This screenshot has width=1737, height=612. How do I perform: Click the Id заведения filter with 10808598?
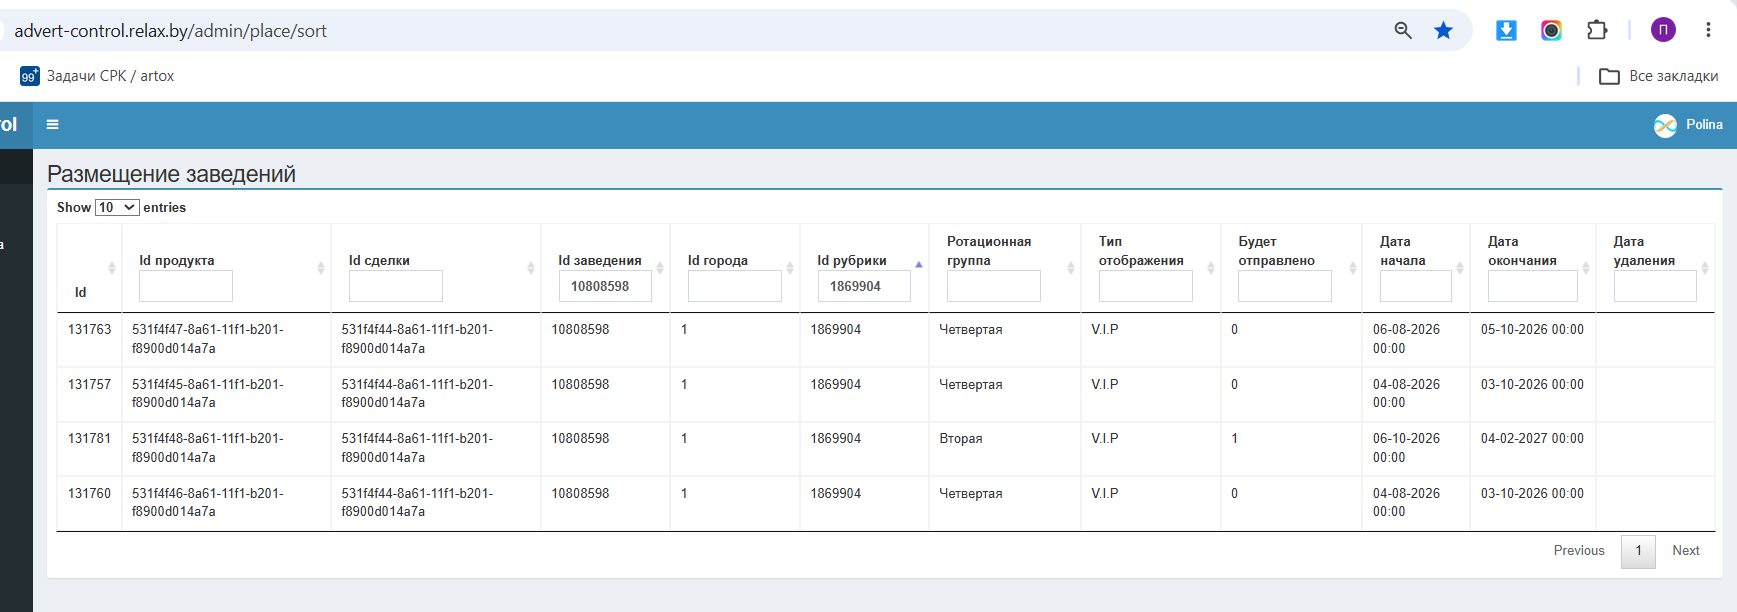coord(605,286)
